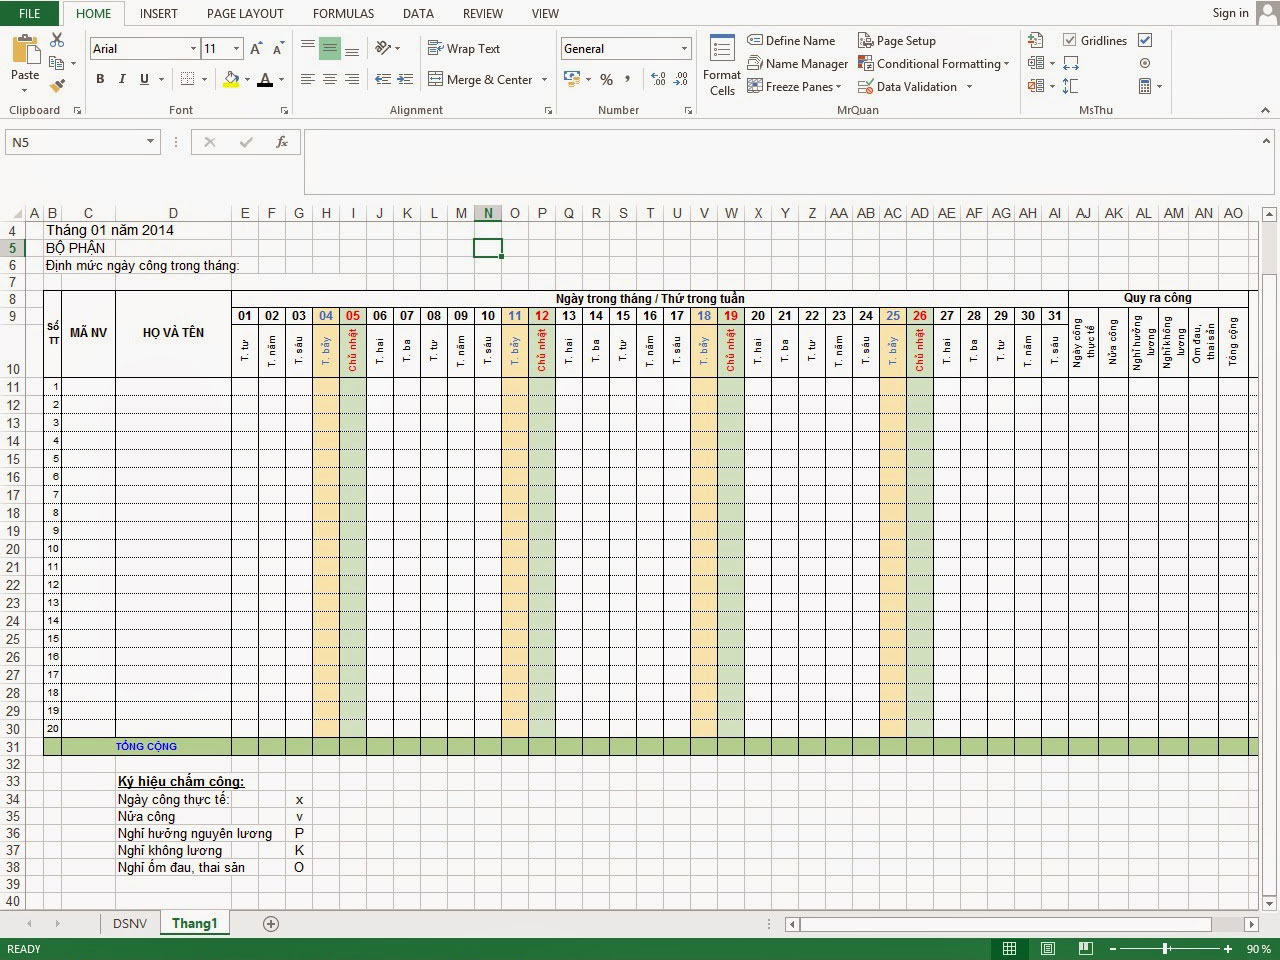
Task: Open the FORMULAS ribbon tab
Action: 343,13
